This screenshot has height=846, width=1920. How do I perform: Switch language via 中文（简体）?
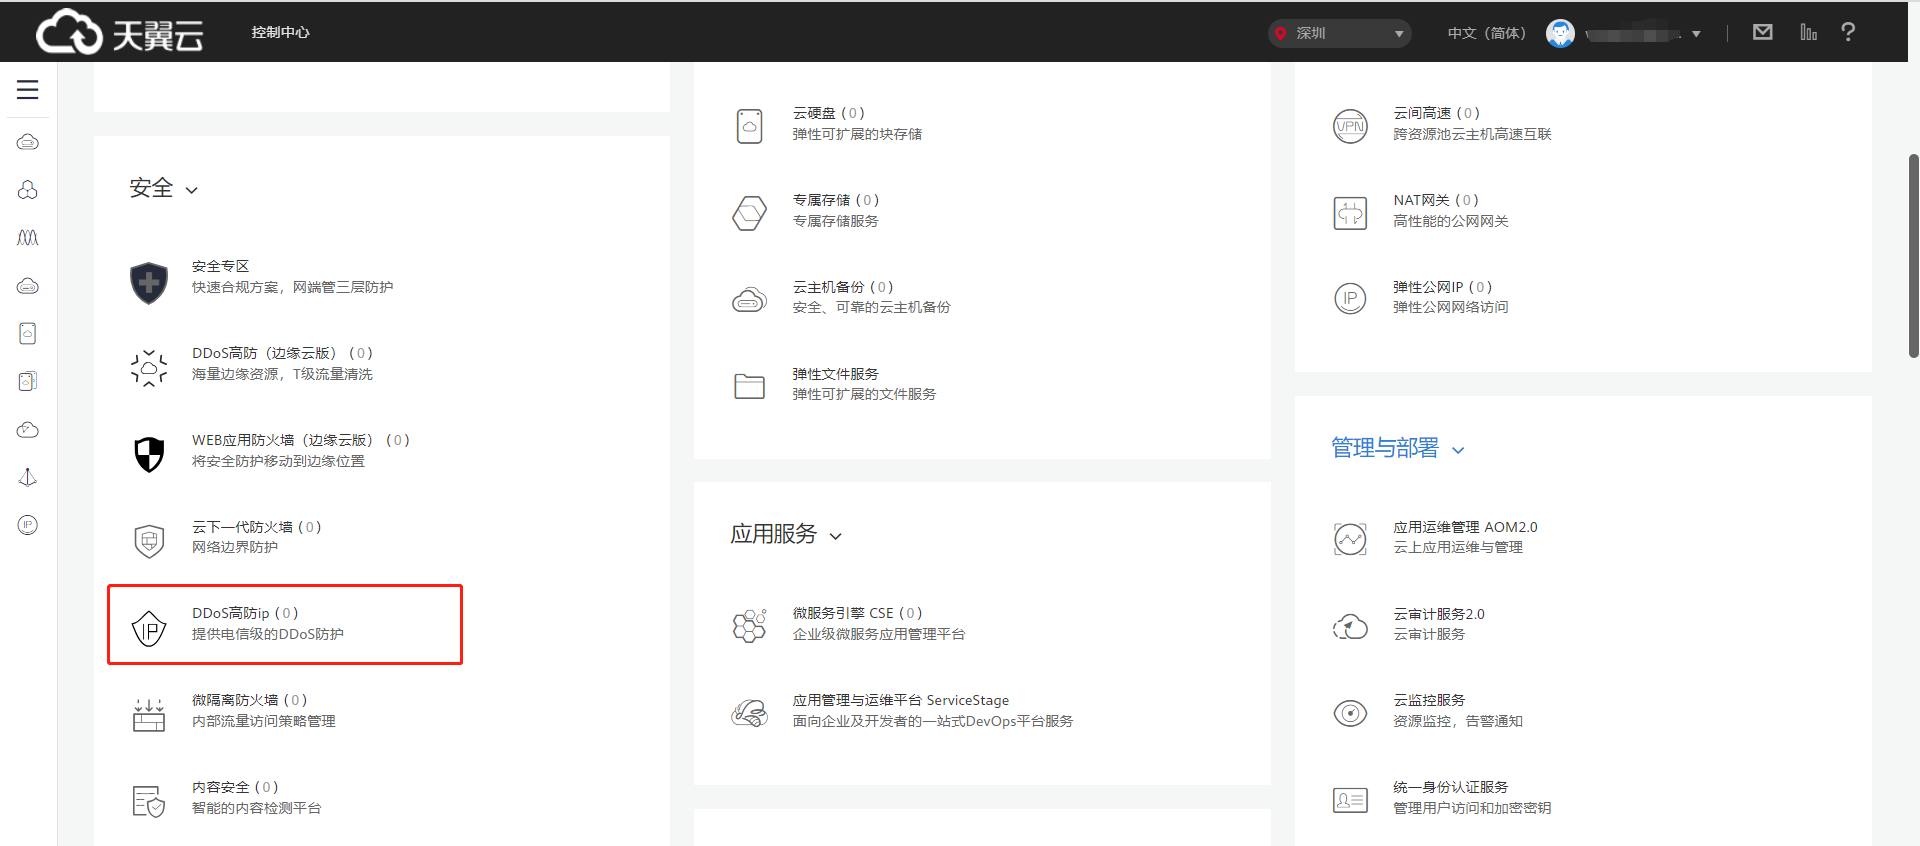pyautogui.click(x=1486, y=33)
